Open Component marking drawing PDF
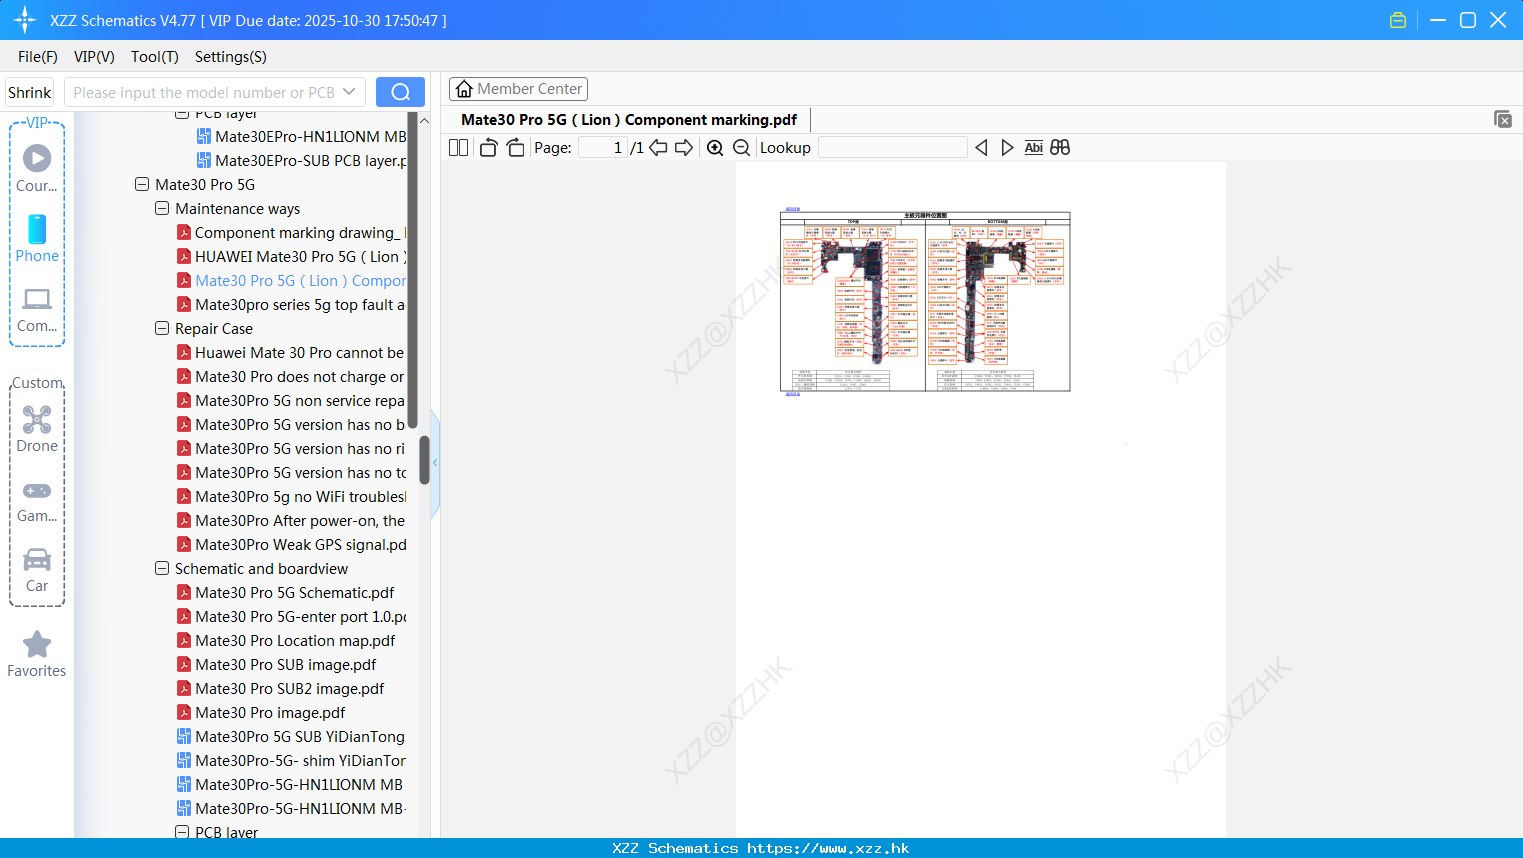Image resolution: width=1523 pixels, height=858 pixels. coord(291,233)
